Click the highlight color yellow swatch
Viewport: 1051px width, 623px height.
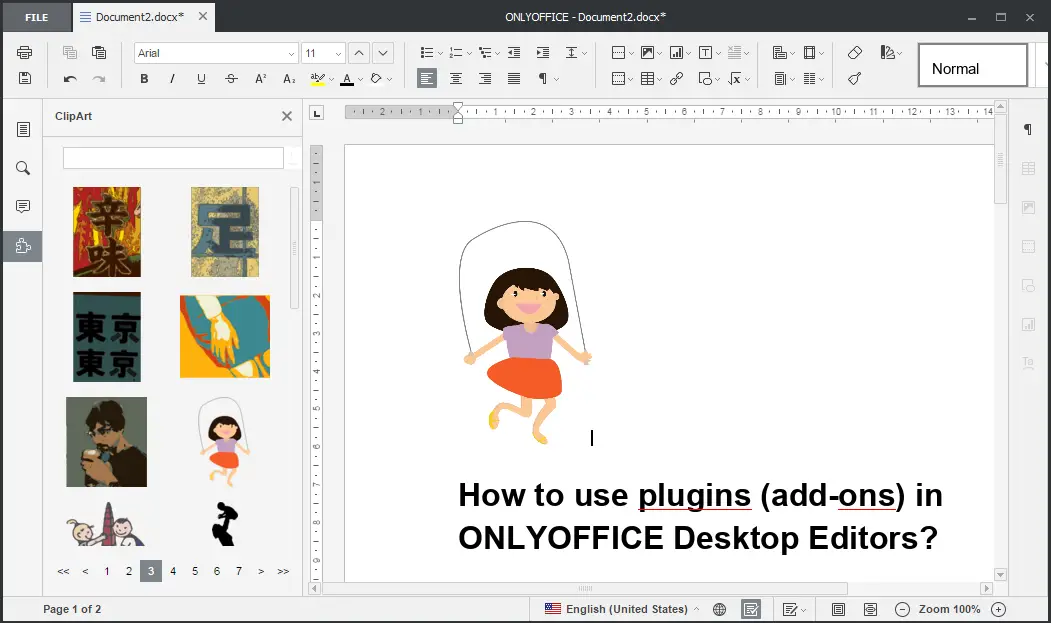coord(317,78)
